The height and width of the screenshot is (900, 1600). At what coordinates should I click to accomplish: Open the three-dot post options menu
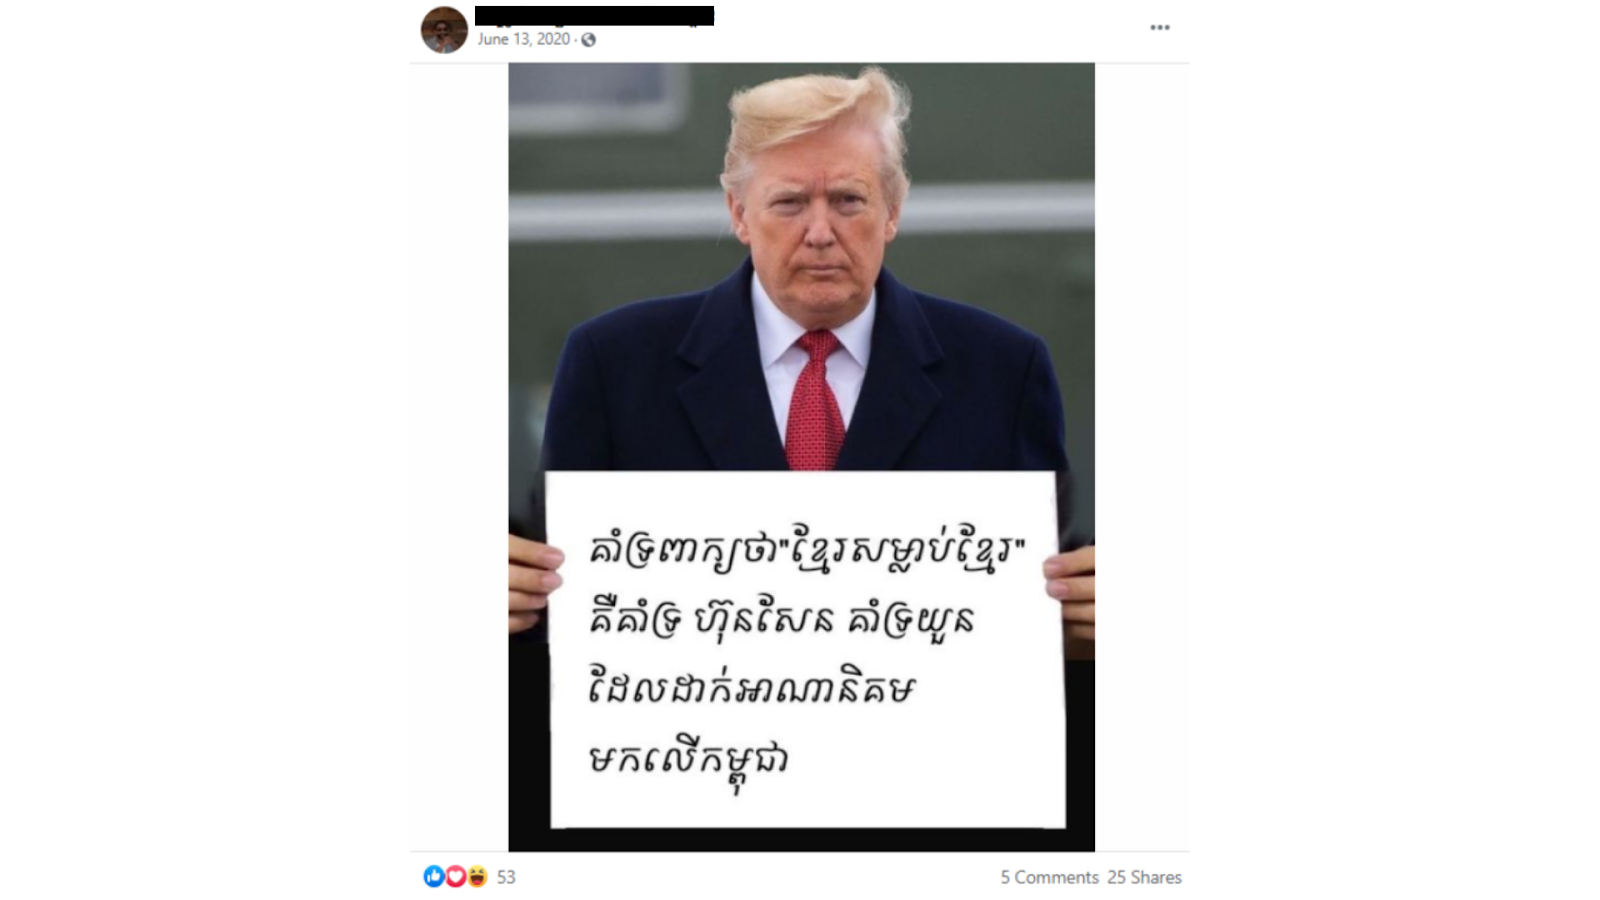[x=1159, y=27]
